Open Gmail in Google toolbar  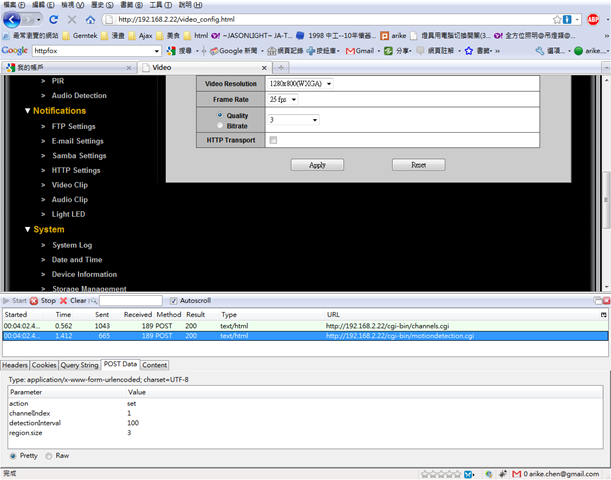360,51
